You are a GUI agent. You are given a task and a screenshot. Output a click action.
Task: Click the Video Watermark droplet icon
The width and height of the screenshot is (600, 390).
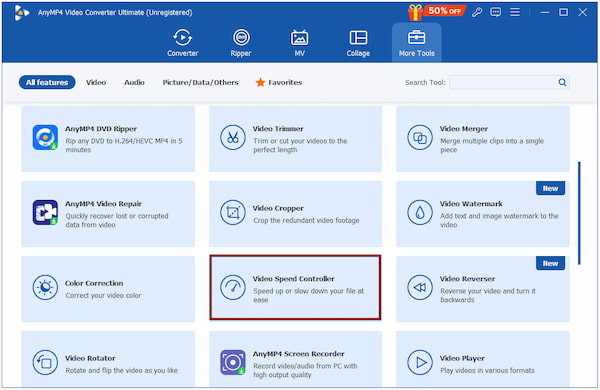point(420,212)
